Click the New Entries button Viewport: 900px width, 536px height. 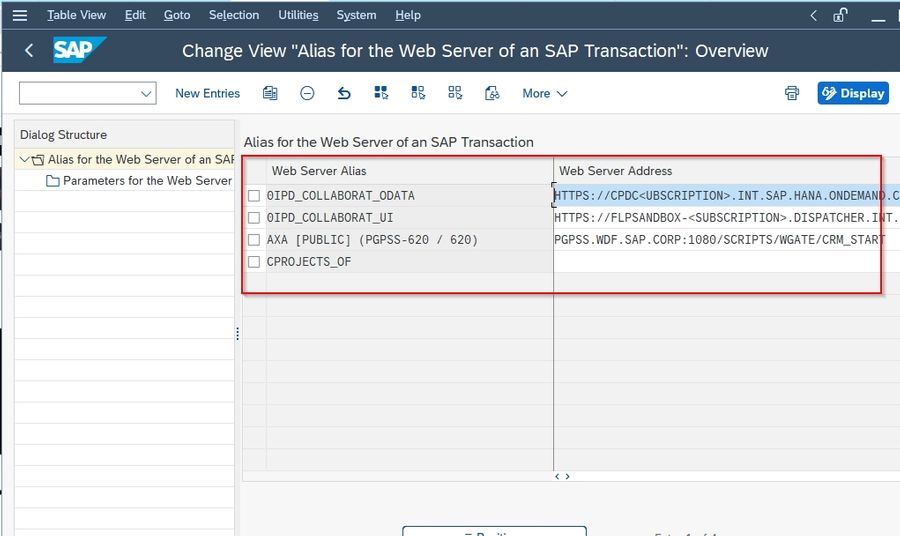click(207, 93)
